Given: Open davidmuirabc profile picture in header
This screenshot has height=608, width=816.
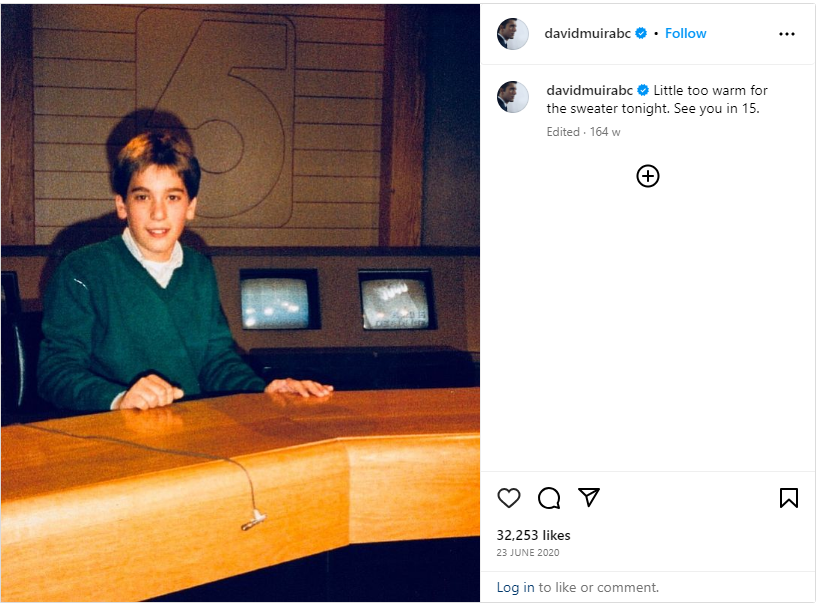Looking at the screenshot, I should (513, 34).
